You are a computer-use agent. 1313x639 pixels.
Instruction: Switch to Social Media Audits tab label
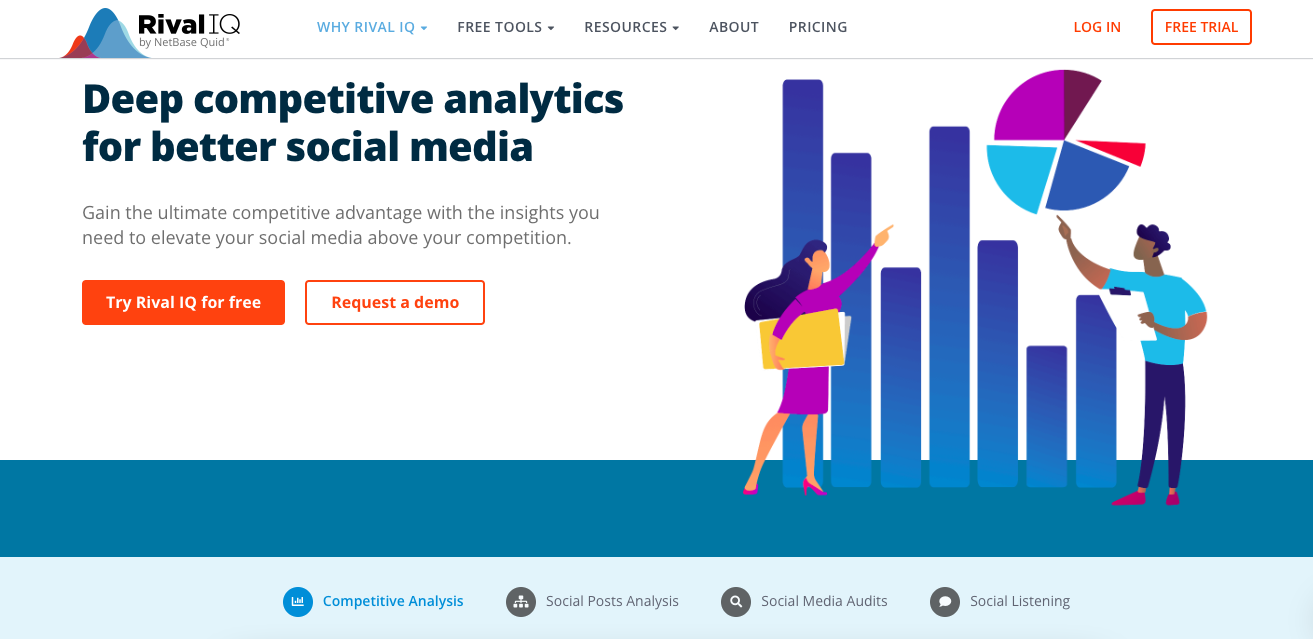click(x=824, y=601)
